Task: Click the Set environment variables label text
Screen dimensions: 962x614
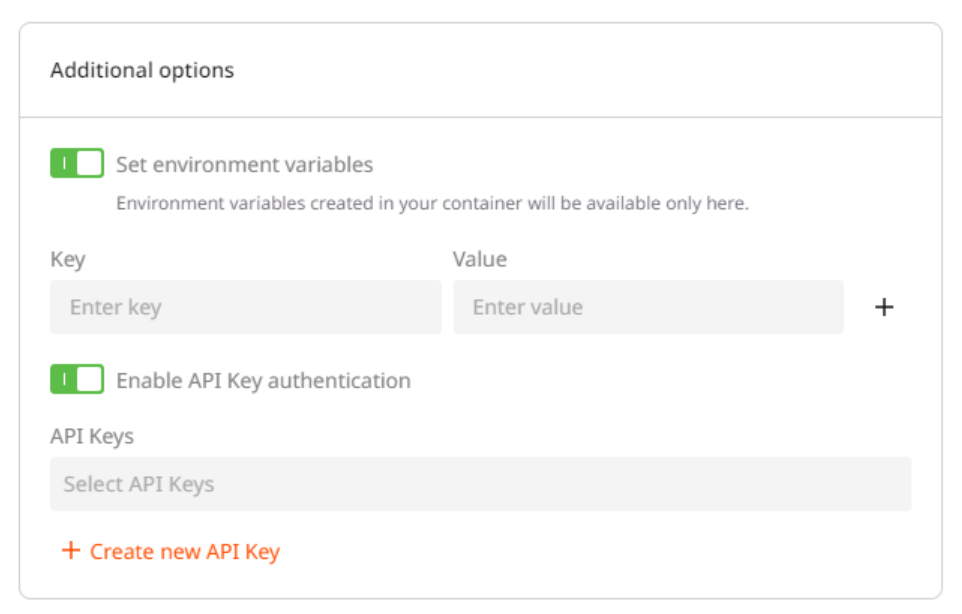Action: pyautogui.click(x=244, y=165)
